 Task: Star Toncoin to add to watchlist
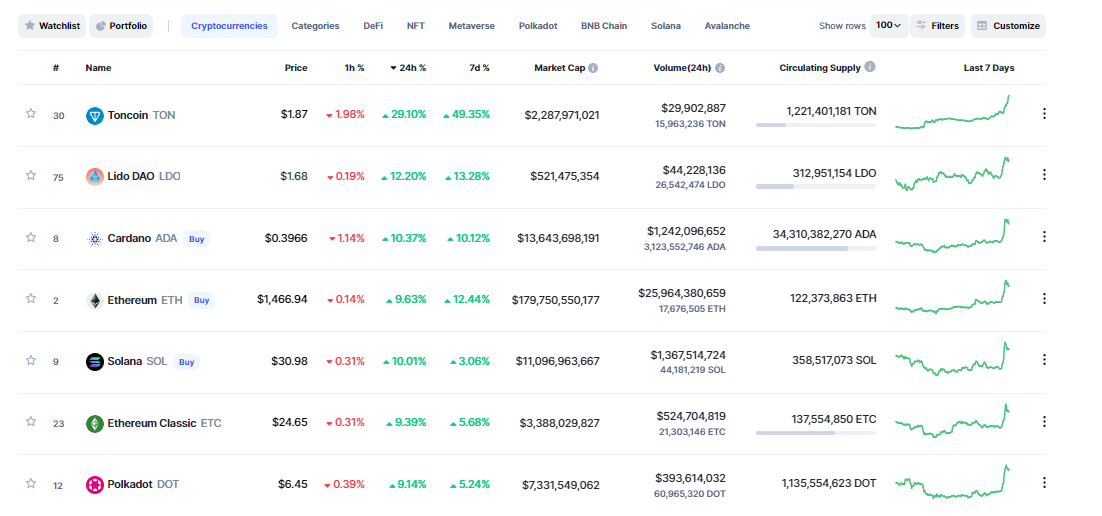(x=31, y=113)
